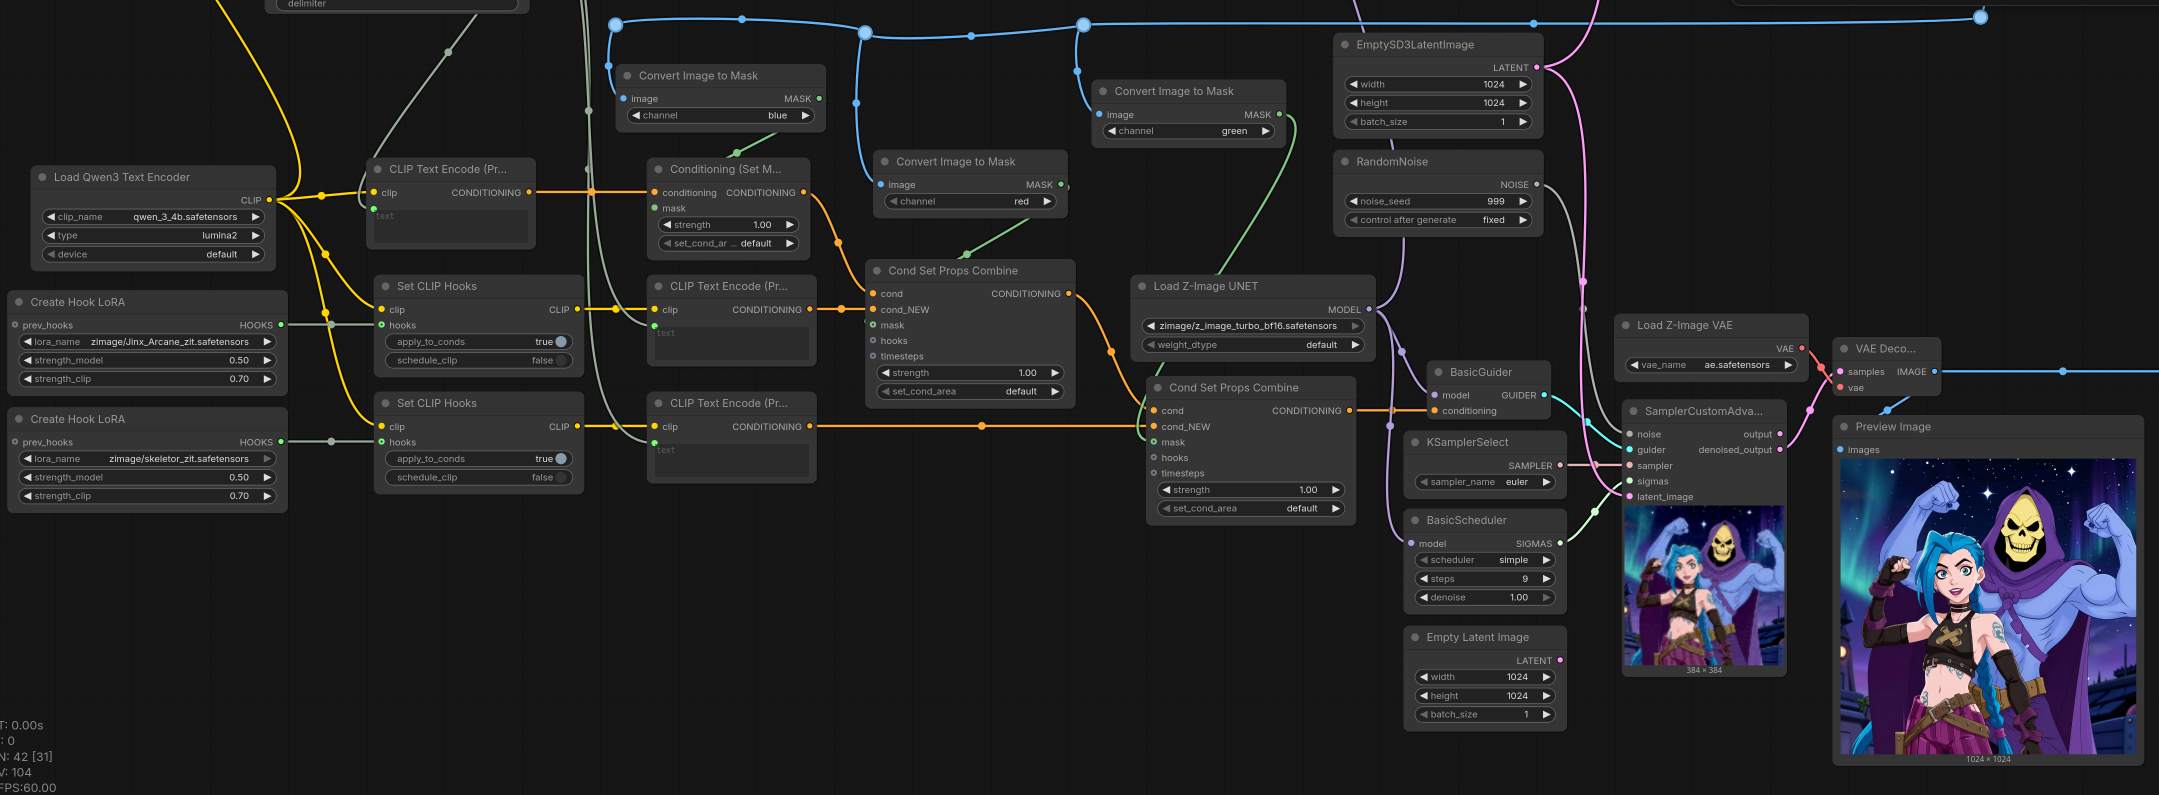Open the scheduler dropdown set to simple
Image resolution: width=2159 pixels, height=795 pixels.
coord(1486,560)
